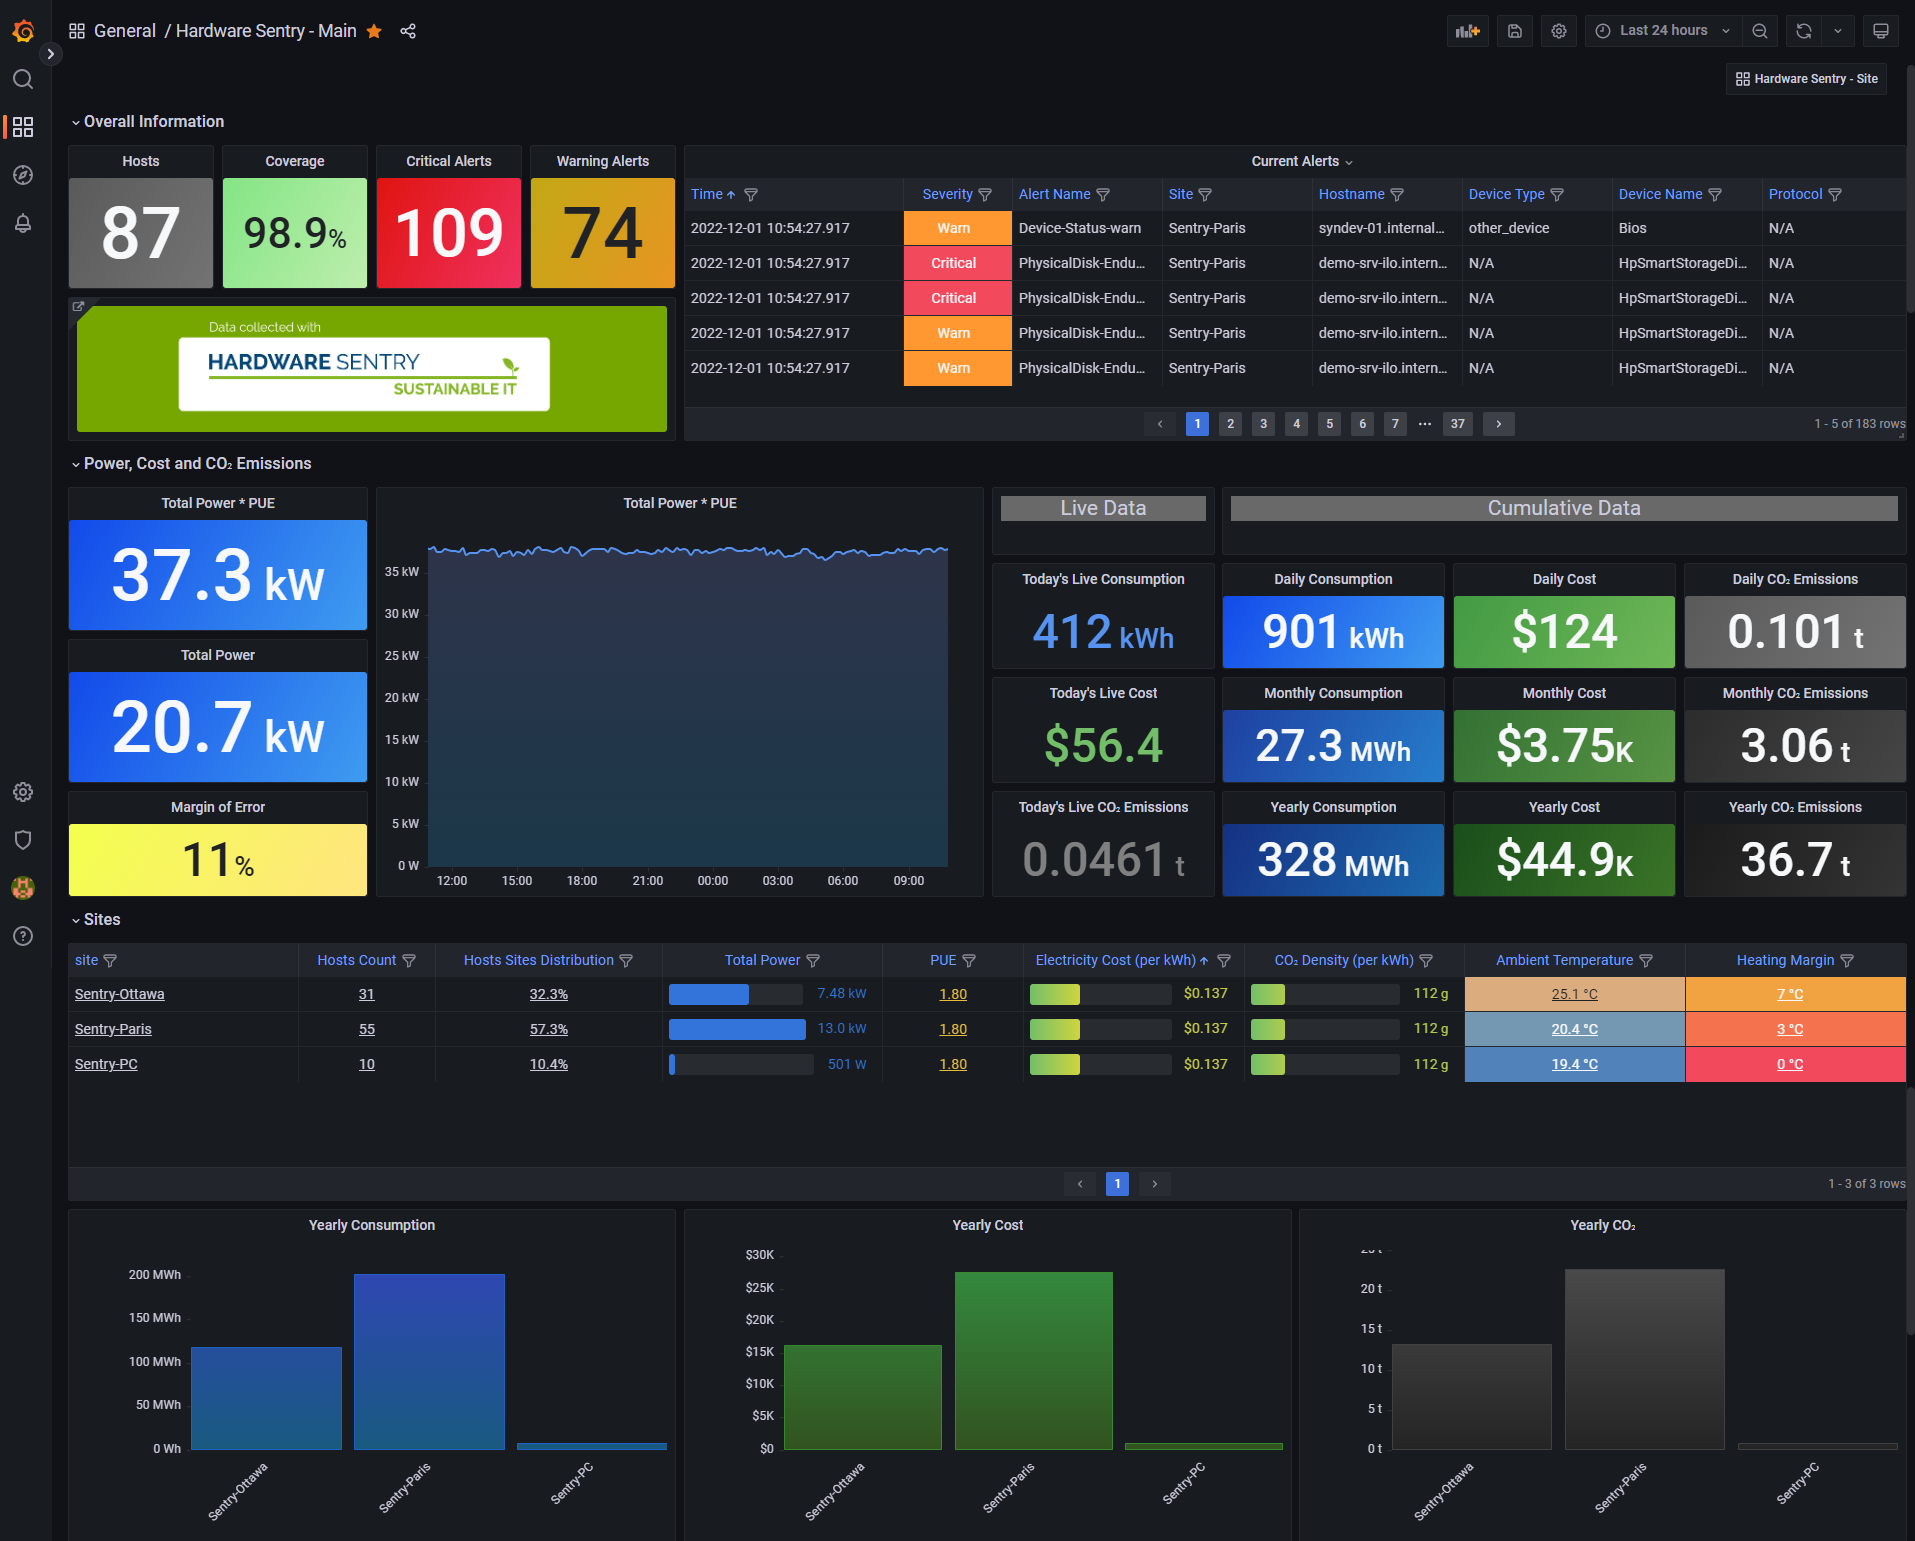Click the Add panel icon in toolbar
1915x1541 pixels.
click(1467, 31)
